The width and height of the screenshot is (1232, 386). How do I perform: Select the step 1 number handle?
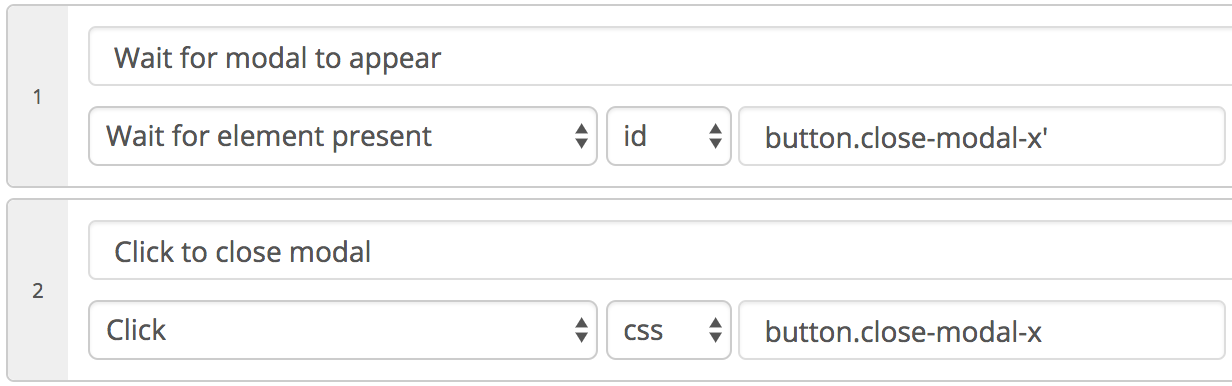point(38,98)
